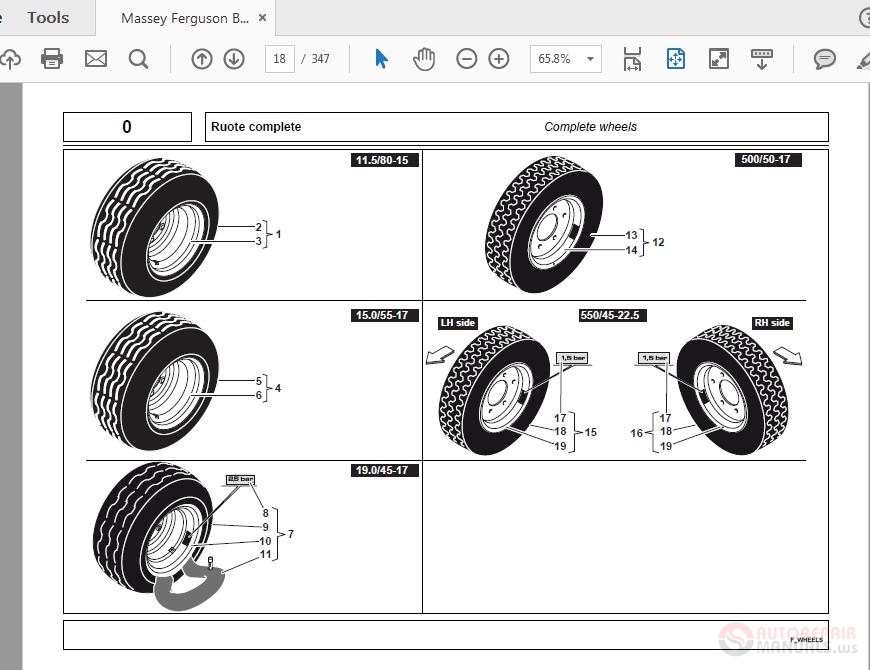Open the 65.8% zoom level dropdown
870x670 pixels.
590,59
